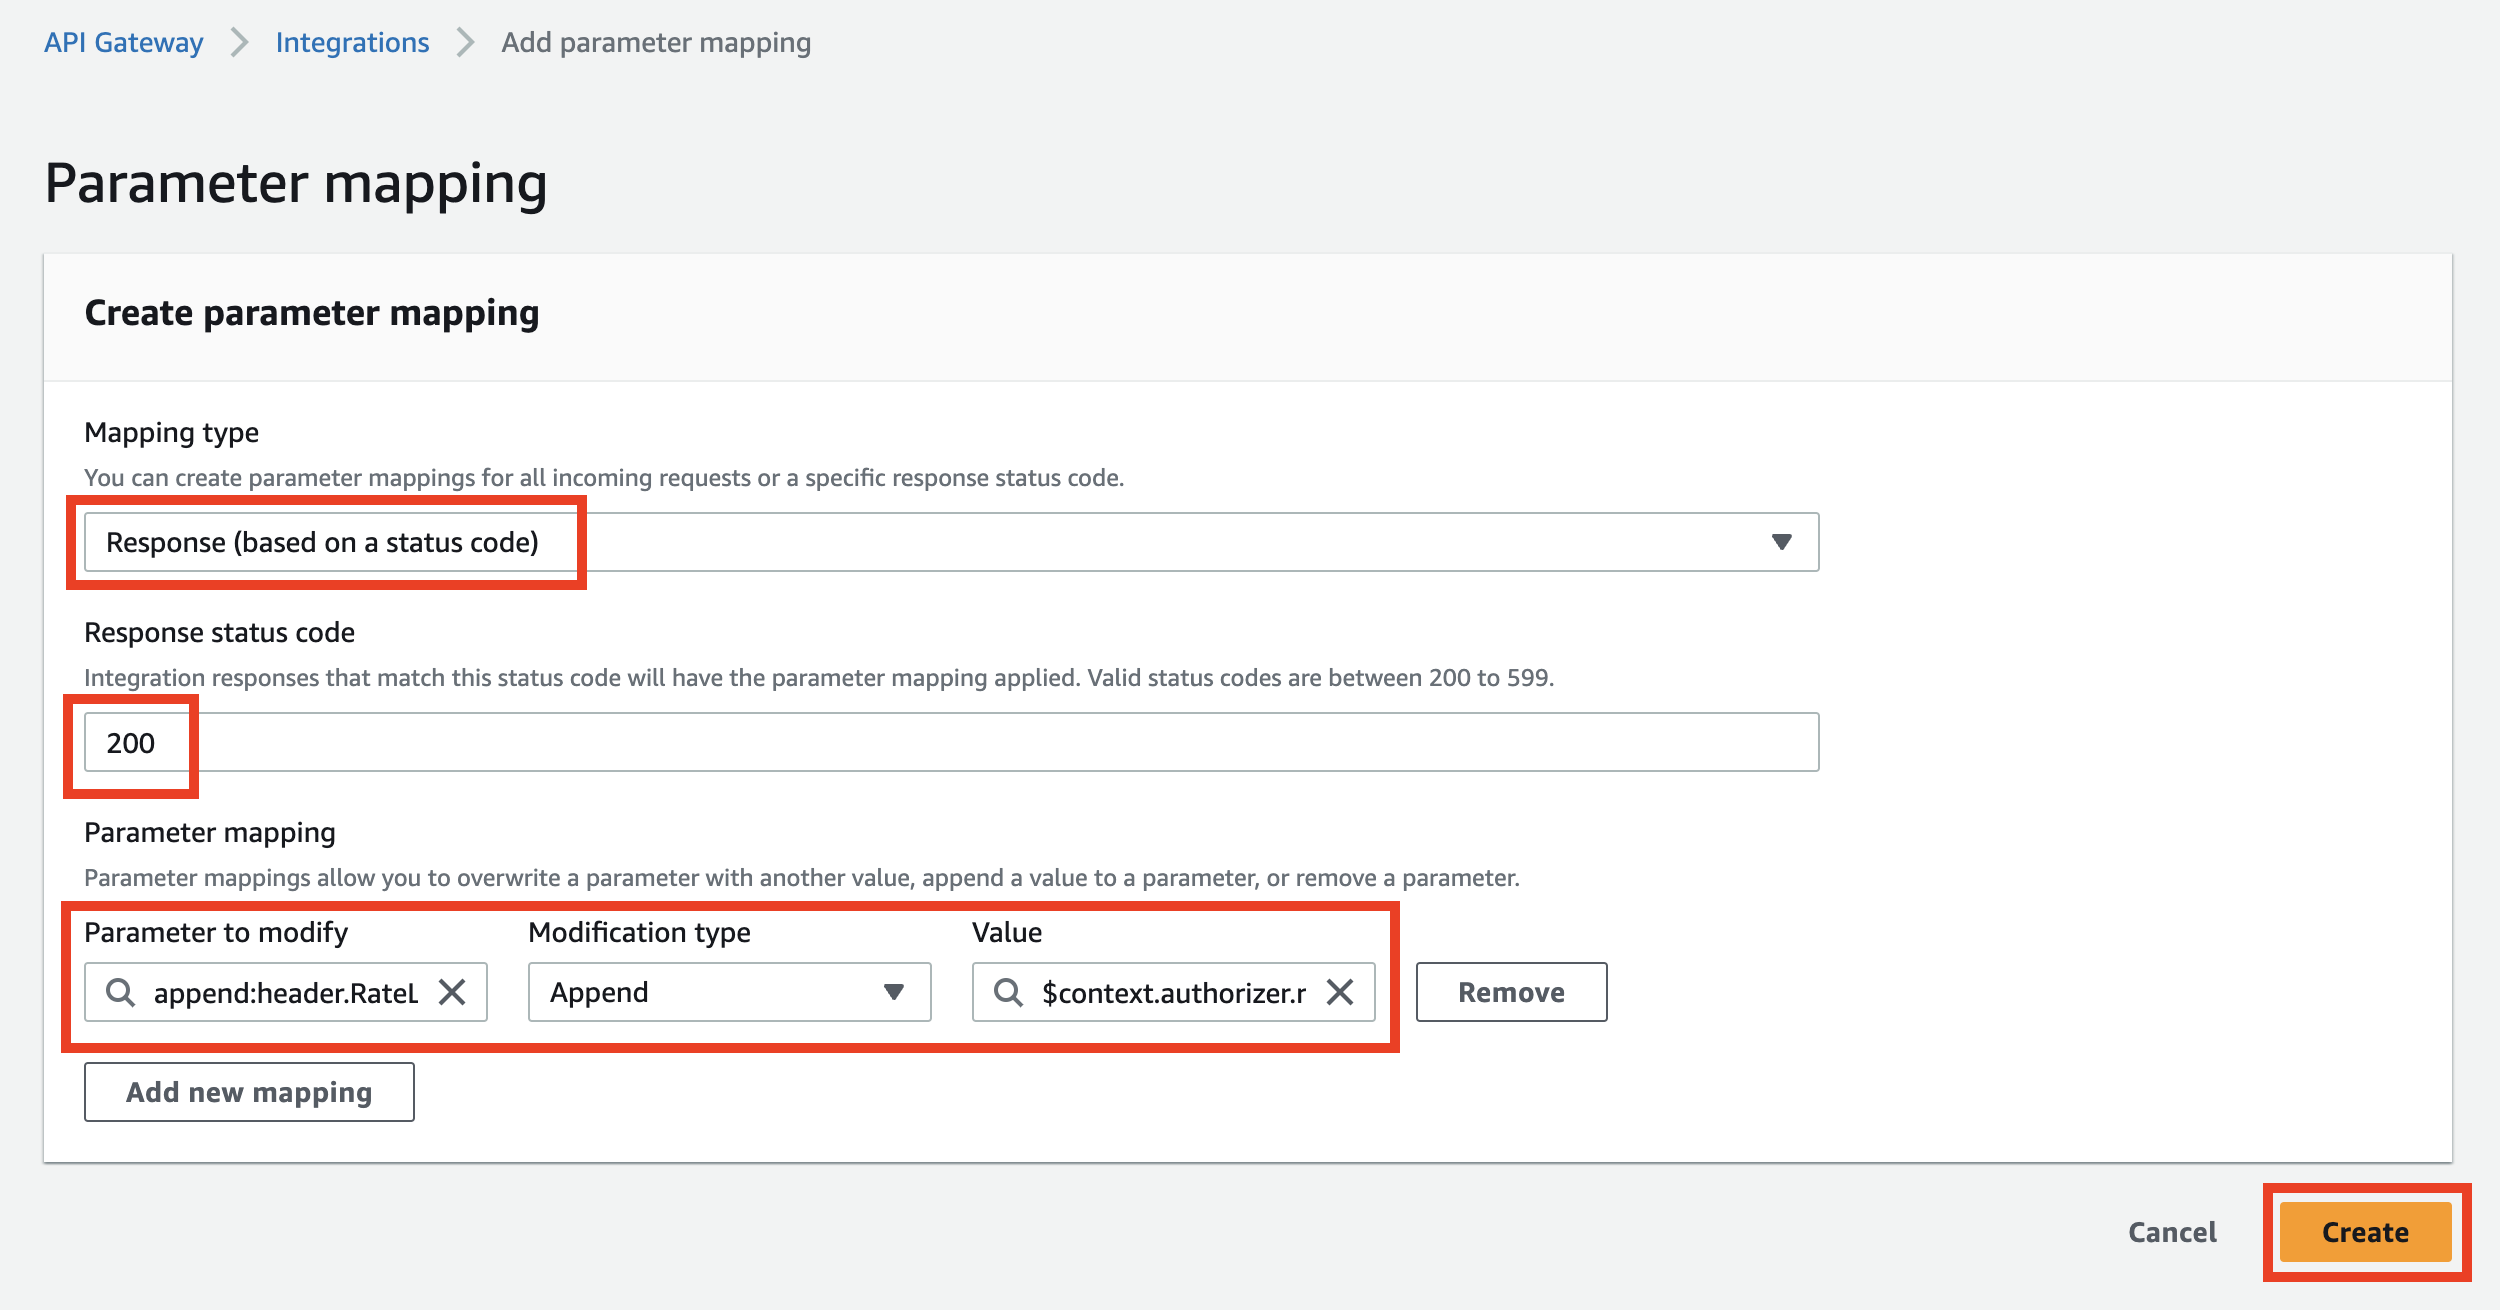Click Add new mapping button
Viewport: 2500px width, 1310px height.
tap(249, 1092)
